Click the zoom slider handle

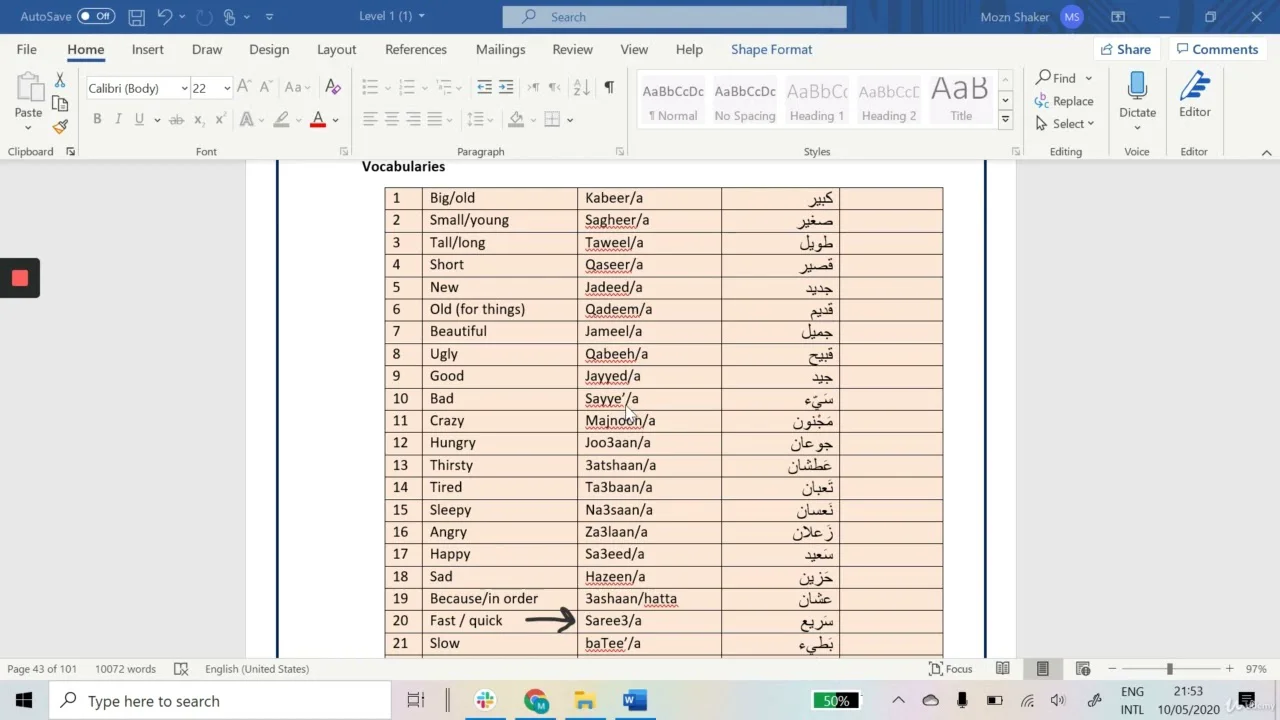(1169, 669)
